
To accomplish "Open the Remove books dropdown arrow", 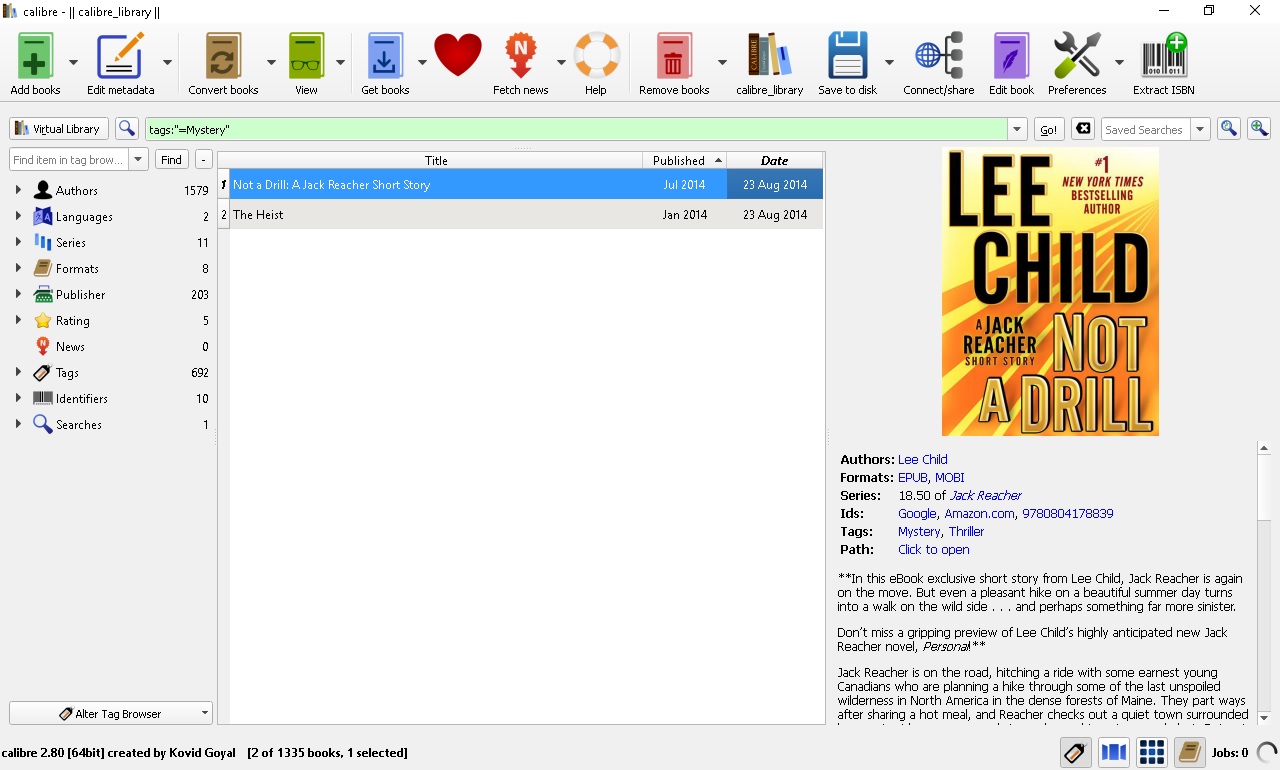I will click(x=722, y=62).
